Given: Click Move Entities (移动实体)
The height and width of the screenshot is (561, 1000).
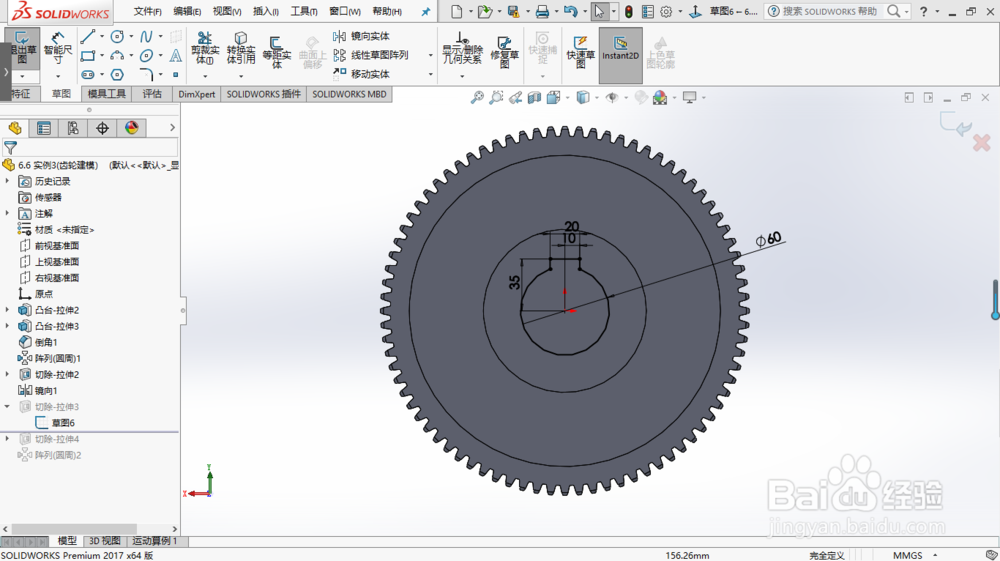Looking at the screenshot, I should [x=362, y=74].
